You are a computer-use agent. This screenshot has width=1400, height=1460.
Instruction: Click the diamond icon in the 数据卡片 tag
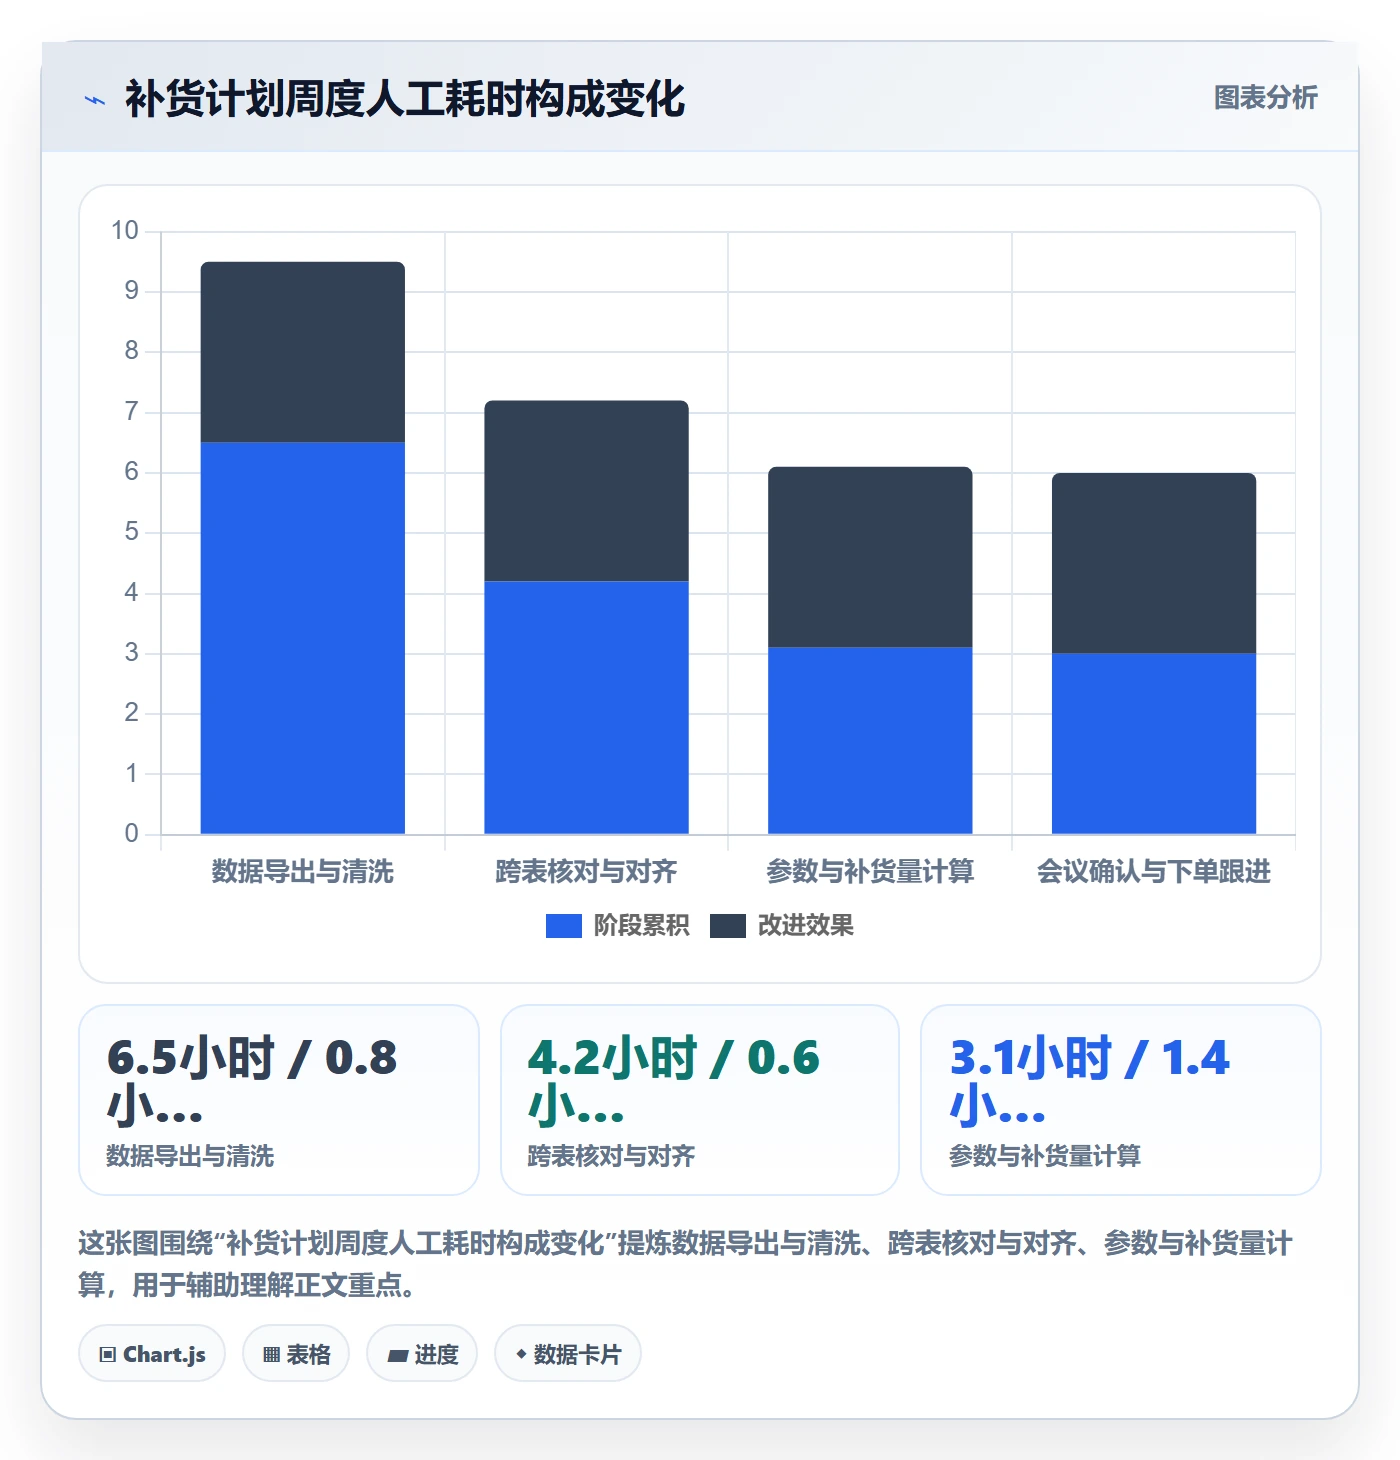(x=521, y=1354)
